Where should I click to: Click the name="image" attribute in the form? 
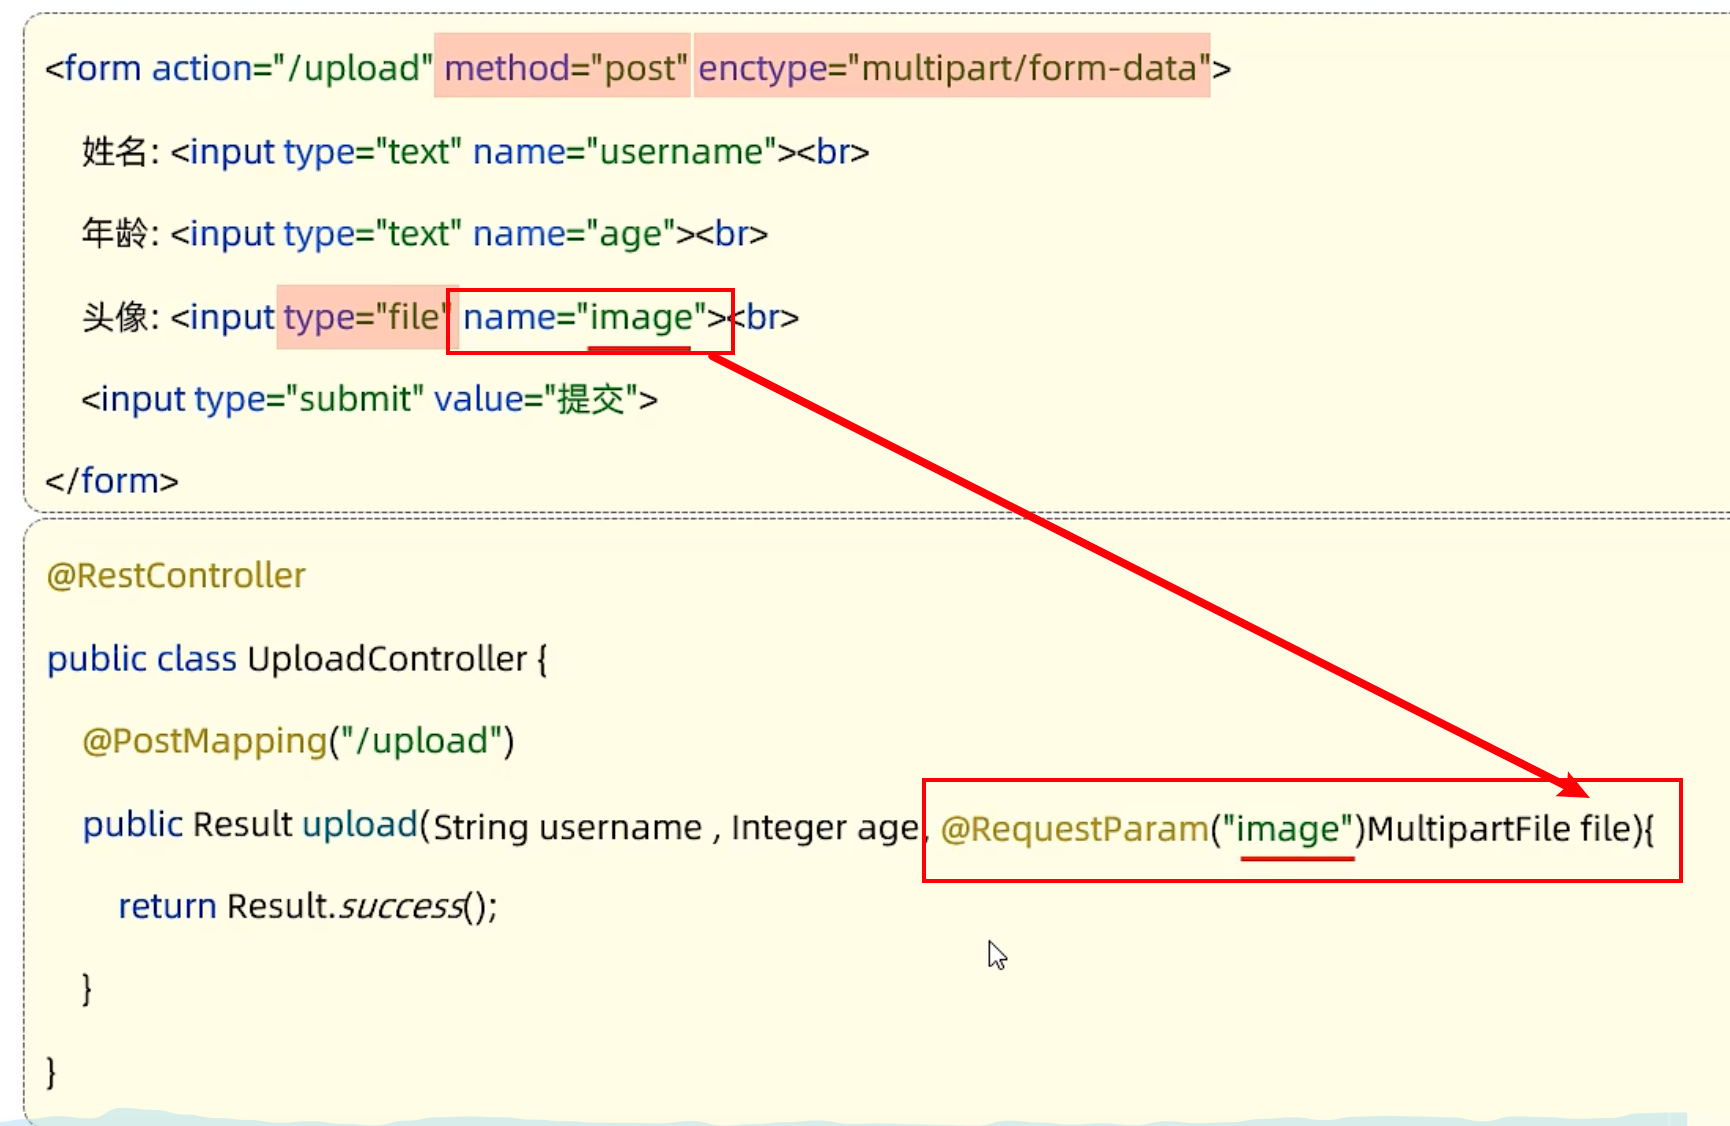(585, 317)
